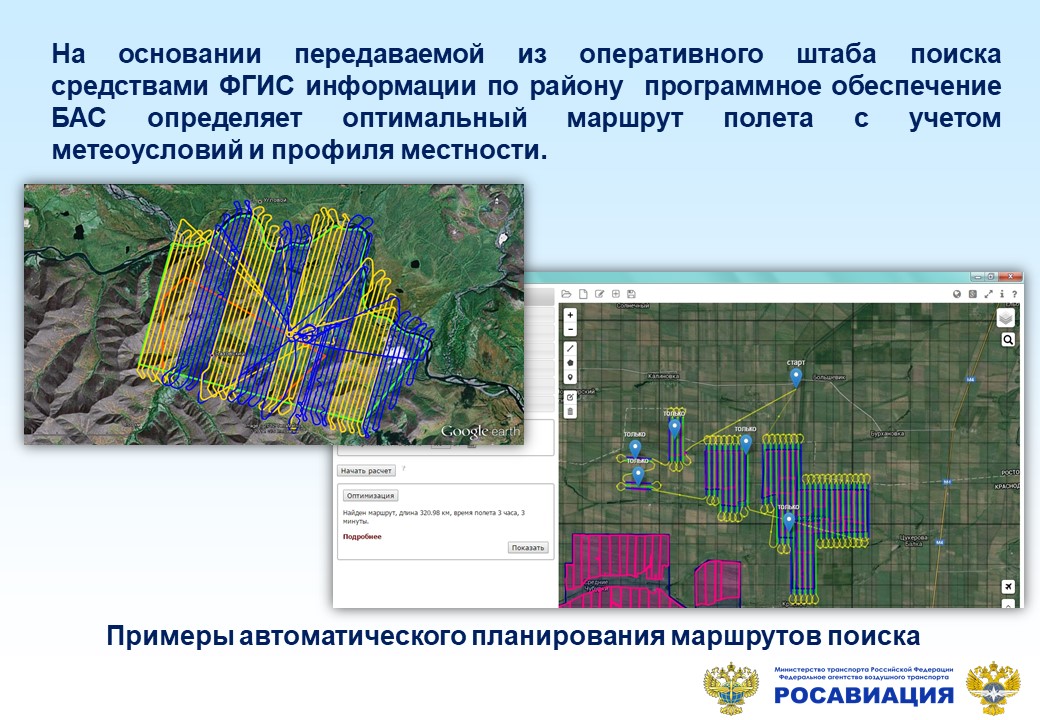The width and height of the screenshot is (1040, 720).
Task: Click the globe icon in top-right toolbar
Action: coord(957,294)
